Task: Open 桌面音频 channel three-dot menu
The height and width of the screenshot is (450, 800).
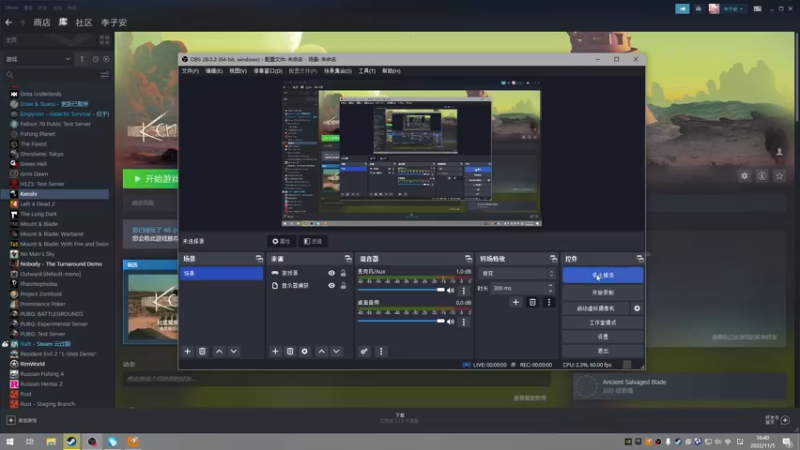Action: pyautogui.click(x=463, y=321)
